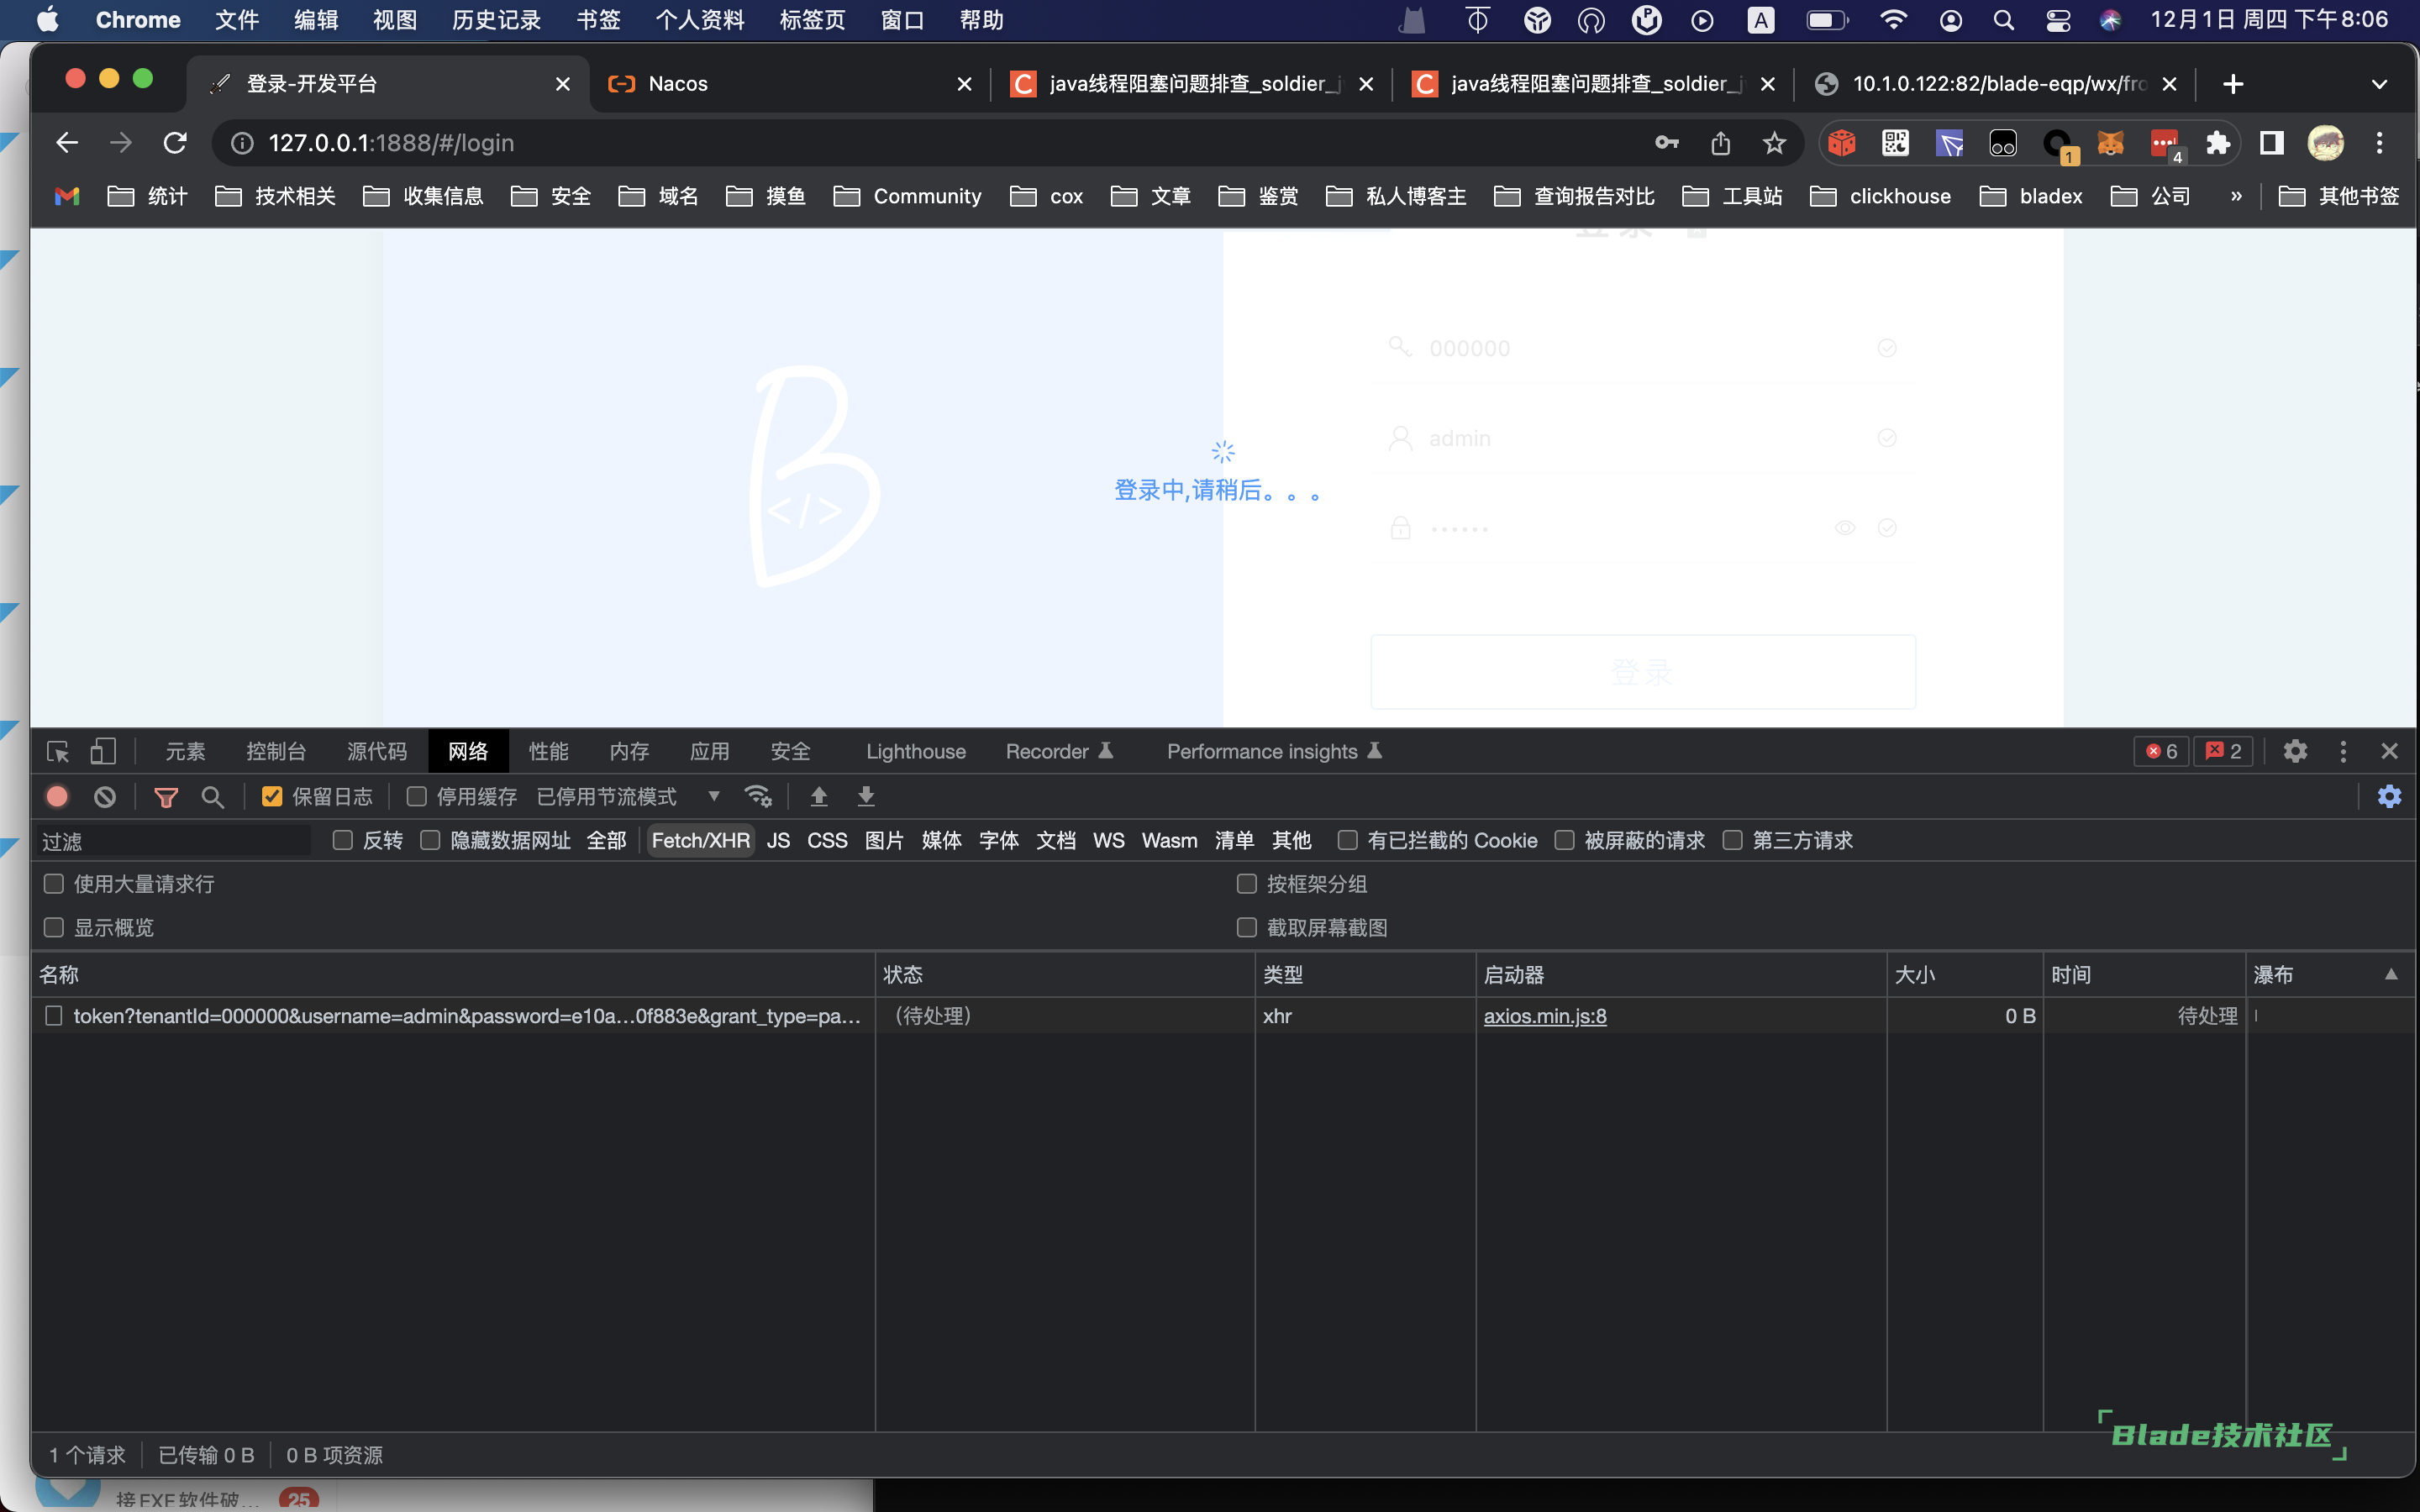Enable the 截取屏幕截图 checkbox
This screenshot has width=2420, height=1512.
[x=1247, y=927]
